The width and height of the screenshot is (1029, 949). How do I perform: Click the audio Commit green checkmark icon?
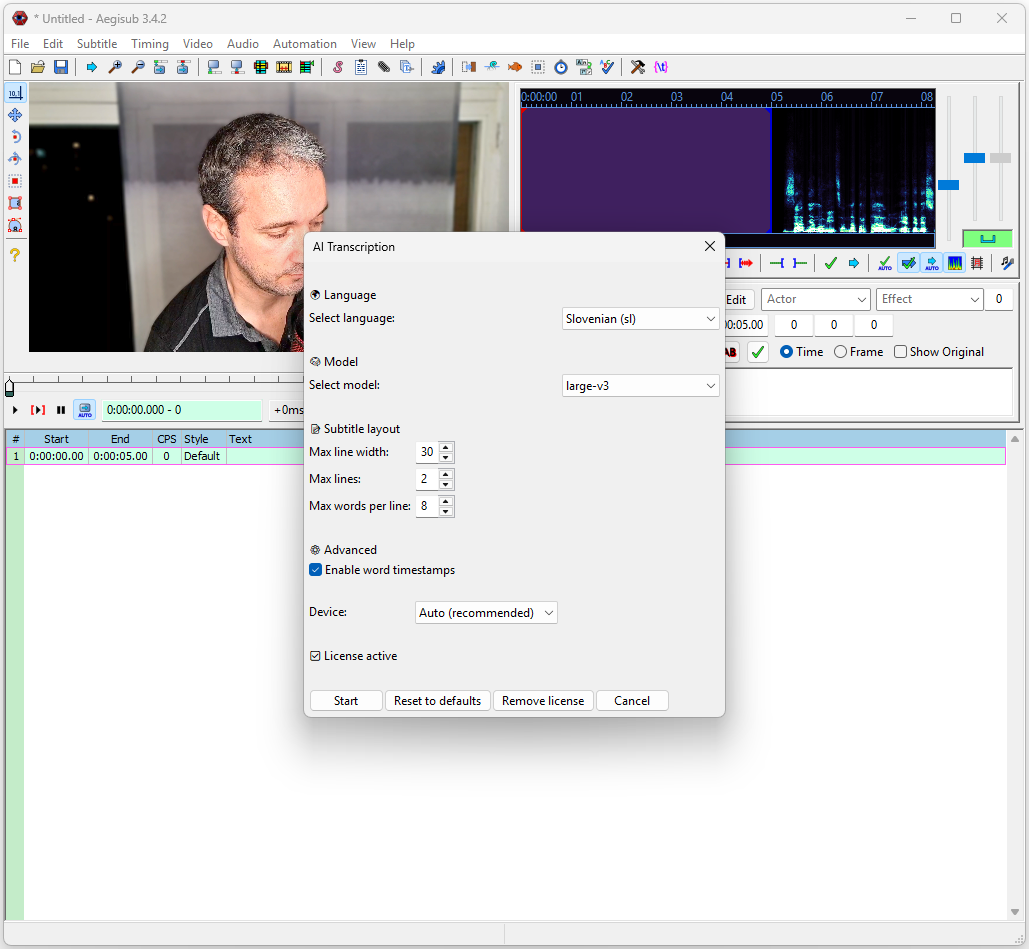(x=831, y=263)
